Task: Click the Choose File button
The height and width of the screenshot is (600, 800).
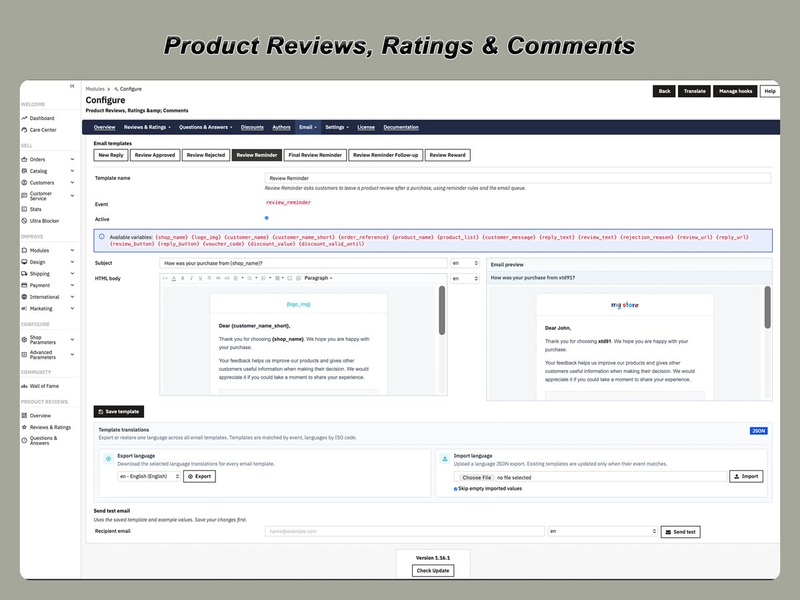Action: (x=477, y=478)
